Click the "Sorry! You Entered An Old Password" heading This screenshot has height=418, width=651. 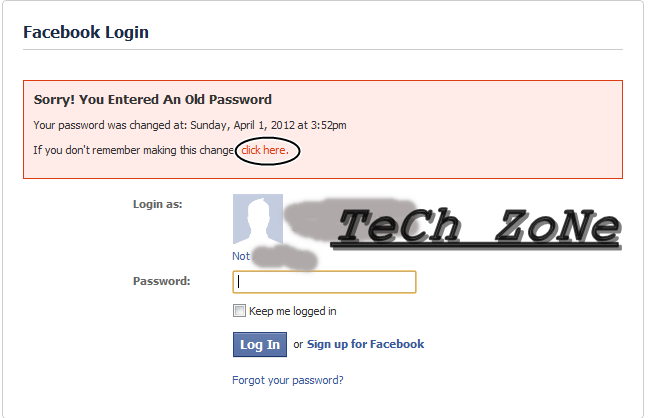pyautogui.click(x=153, y=100)
